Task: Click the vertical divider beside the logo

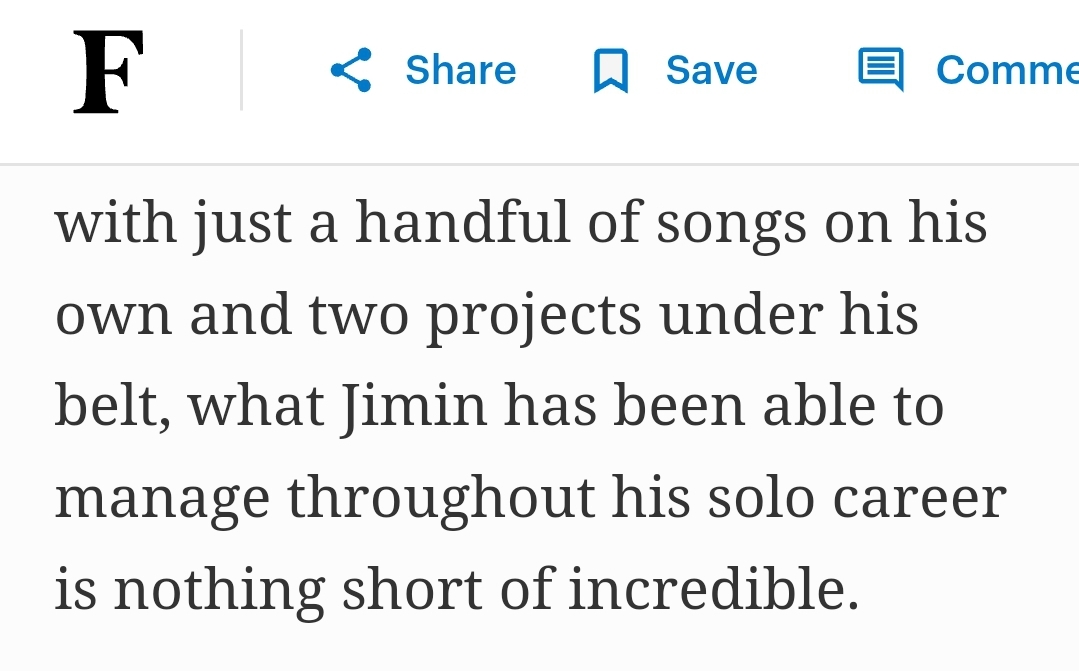Action: coord(241,70)
